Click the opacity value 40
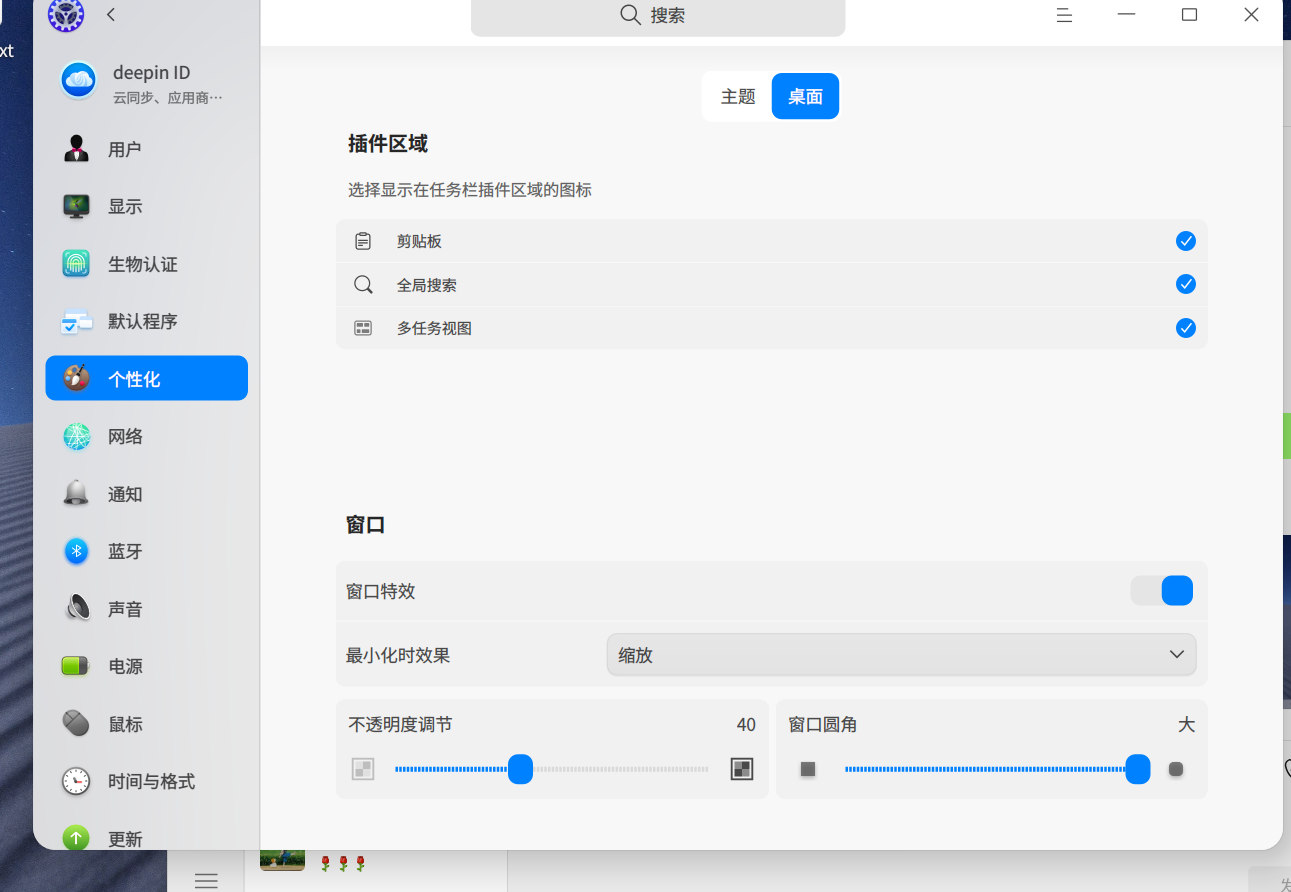Screen dimensions: 1291x892 [x=746, y=725]
